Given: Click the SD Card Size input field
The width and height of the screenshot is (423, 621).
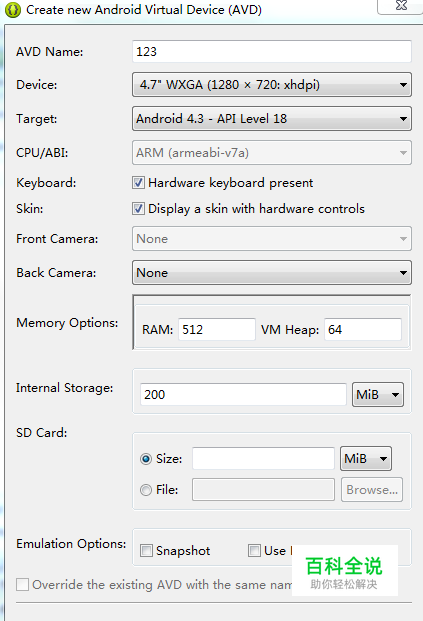Looking at the screenshot, I should 263,459.
